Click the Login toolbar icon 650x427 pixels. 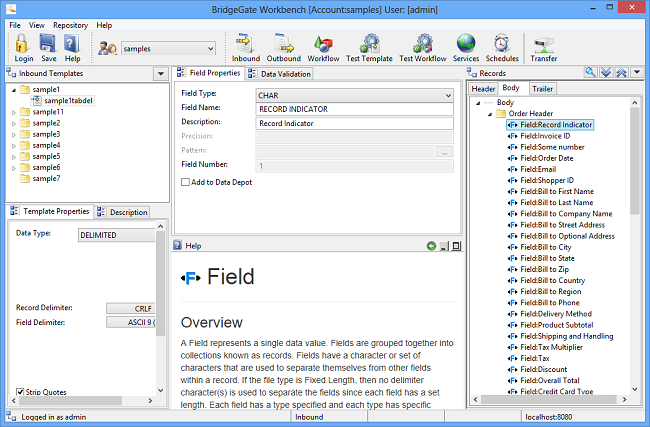pyautogui.click(x=24, y=46)
